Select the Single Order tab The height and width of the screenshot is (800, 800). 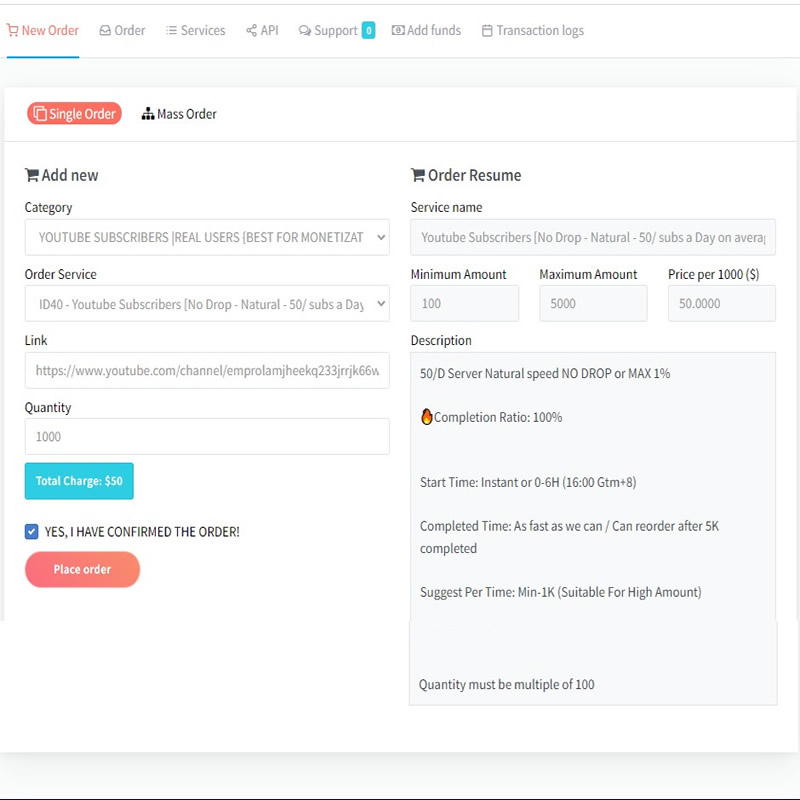coord(74,114)
